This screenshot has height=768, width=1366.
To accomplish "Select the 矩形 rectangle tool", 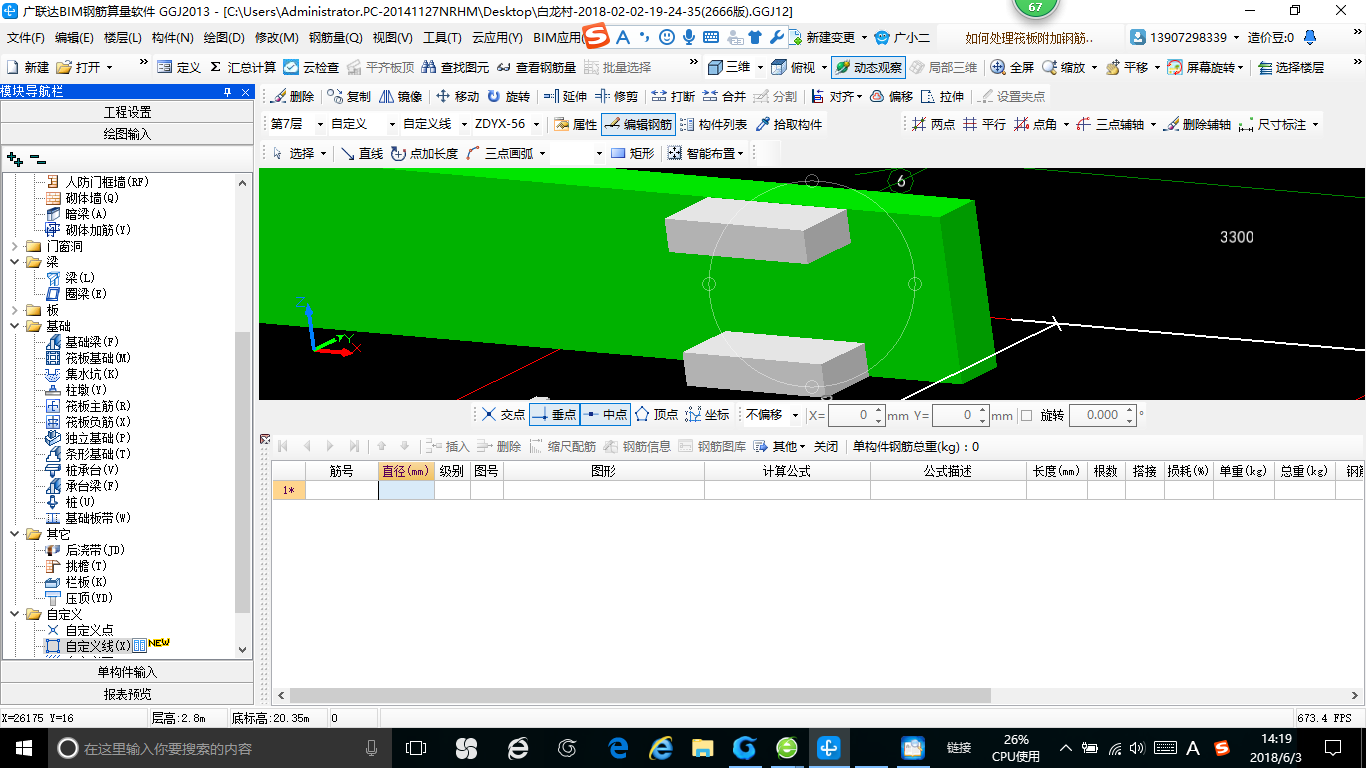I will point(632,153).
